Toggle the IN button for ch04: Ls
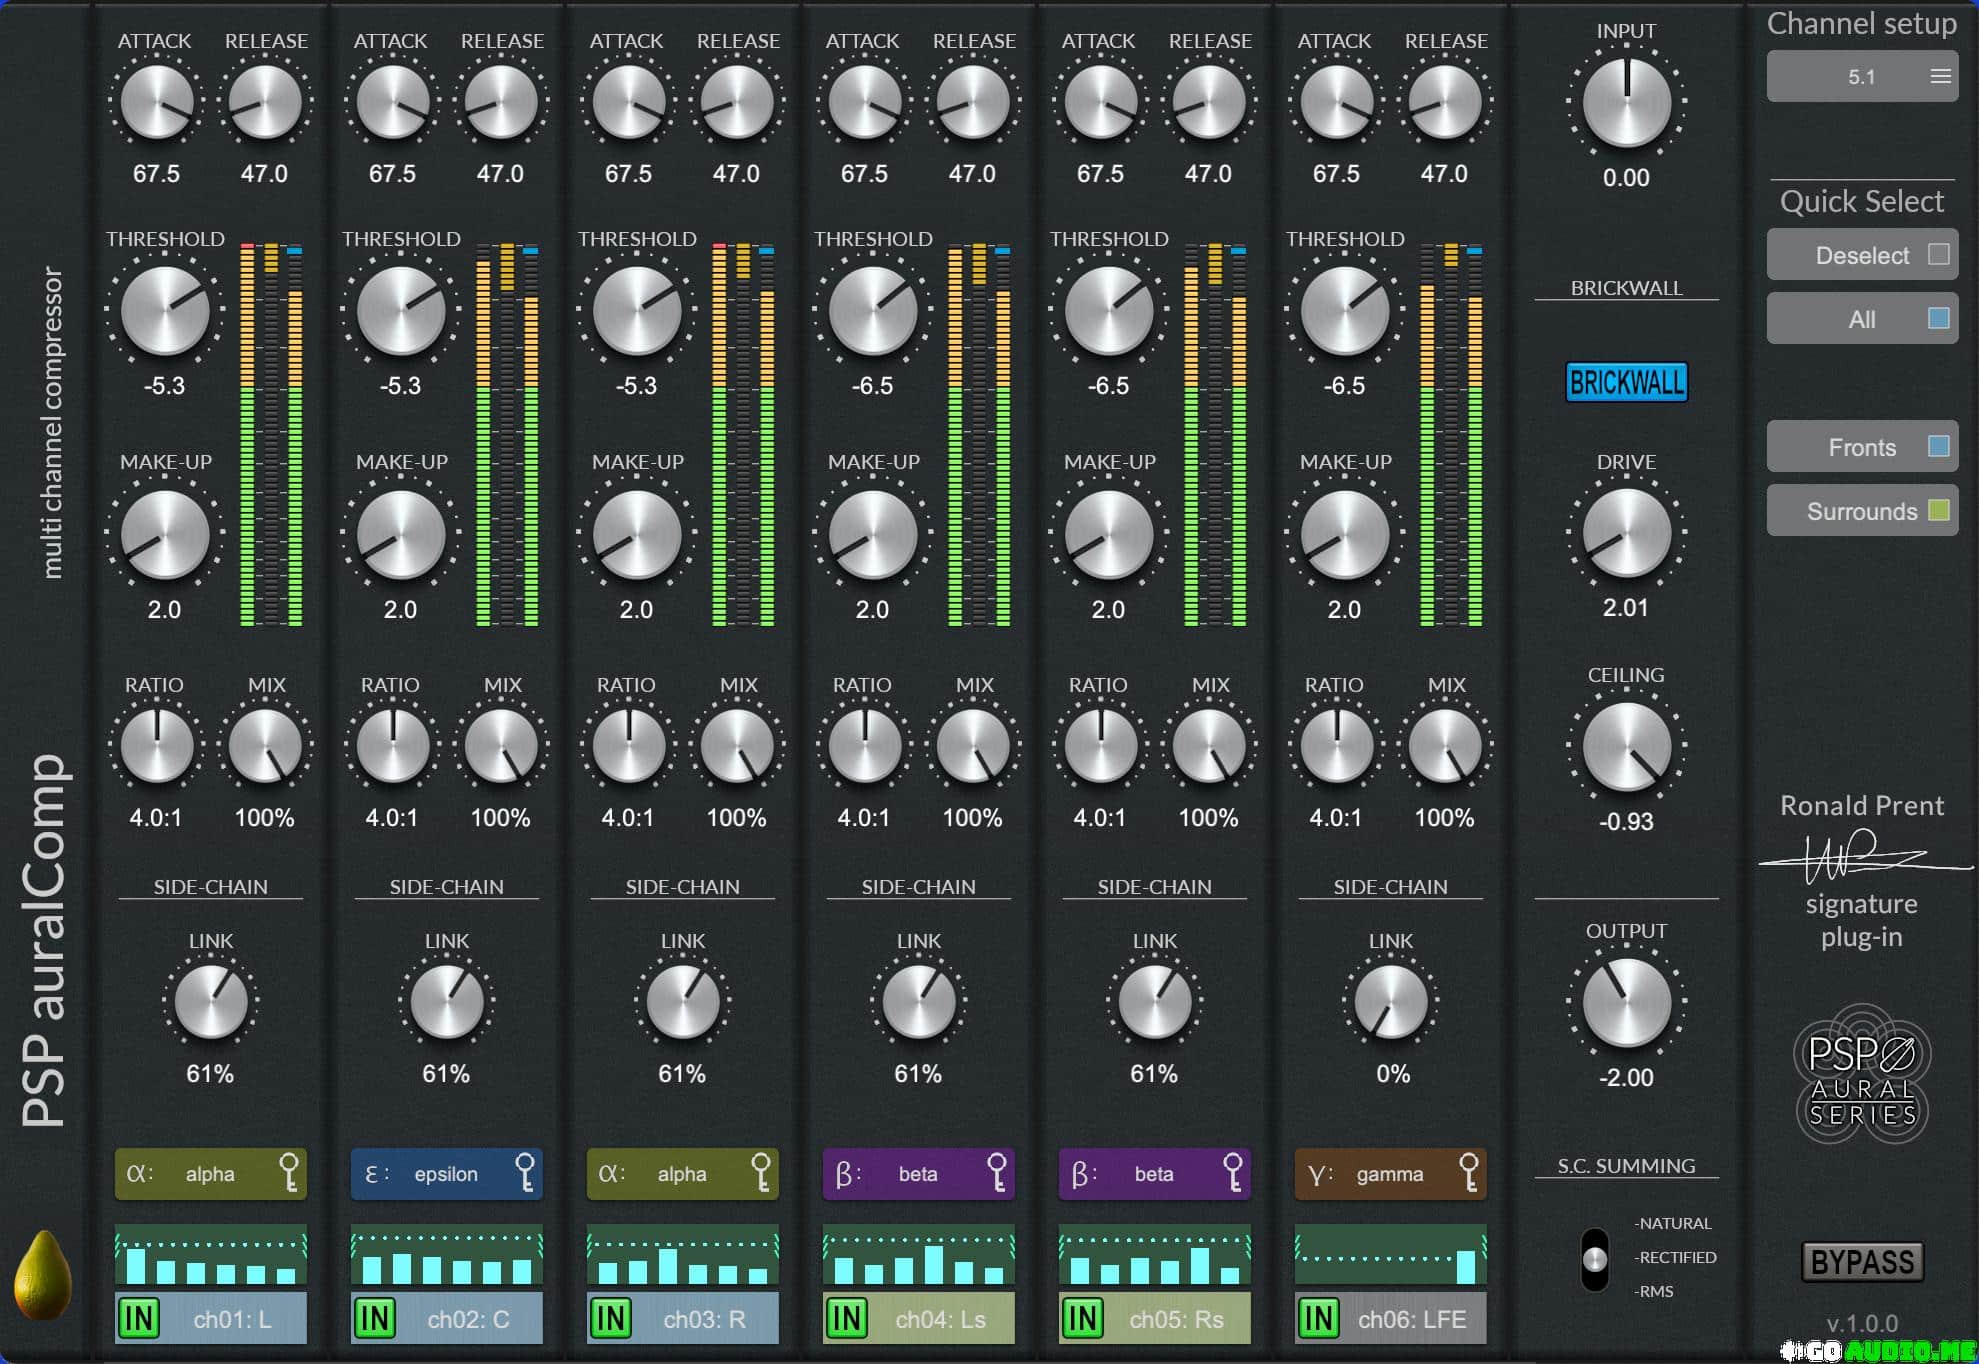Viewport: 1979px width, 1364px height. pyautogui.click(x=847, y=1319)
